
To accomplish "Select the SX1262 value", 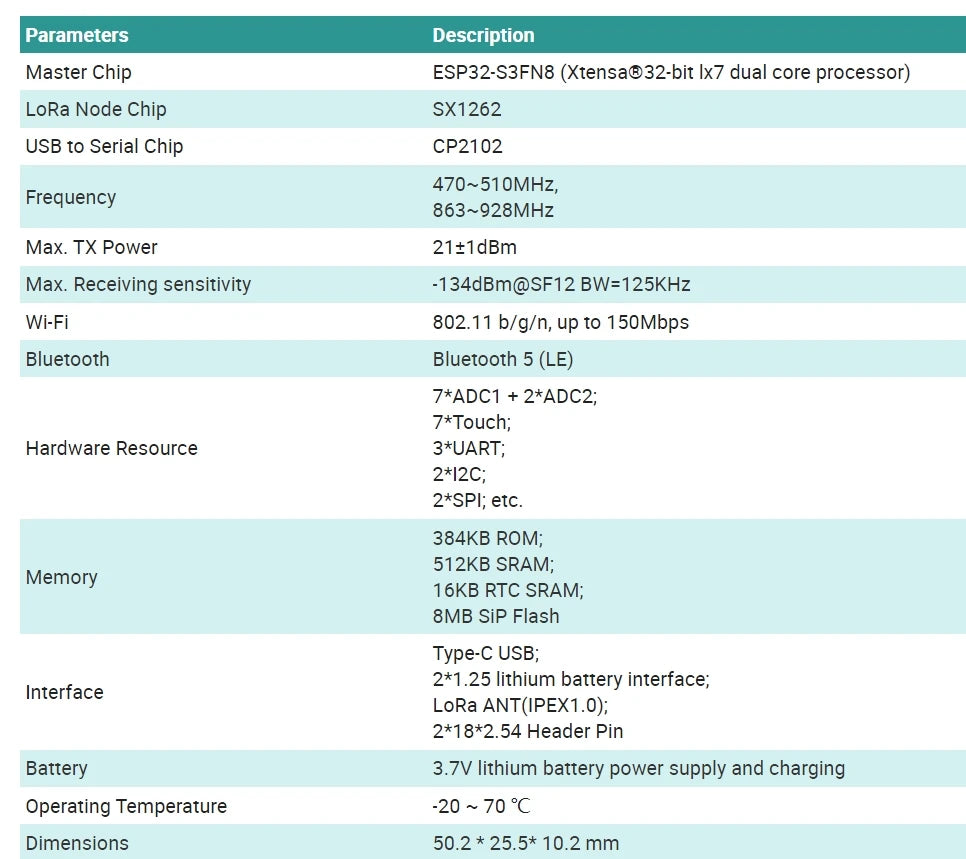I will click(x=466, y=109).
